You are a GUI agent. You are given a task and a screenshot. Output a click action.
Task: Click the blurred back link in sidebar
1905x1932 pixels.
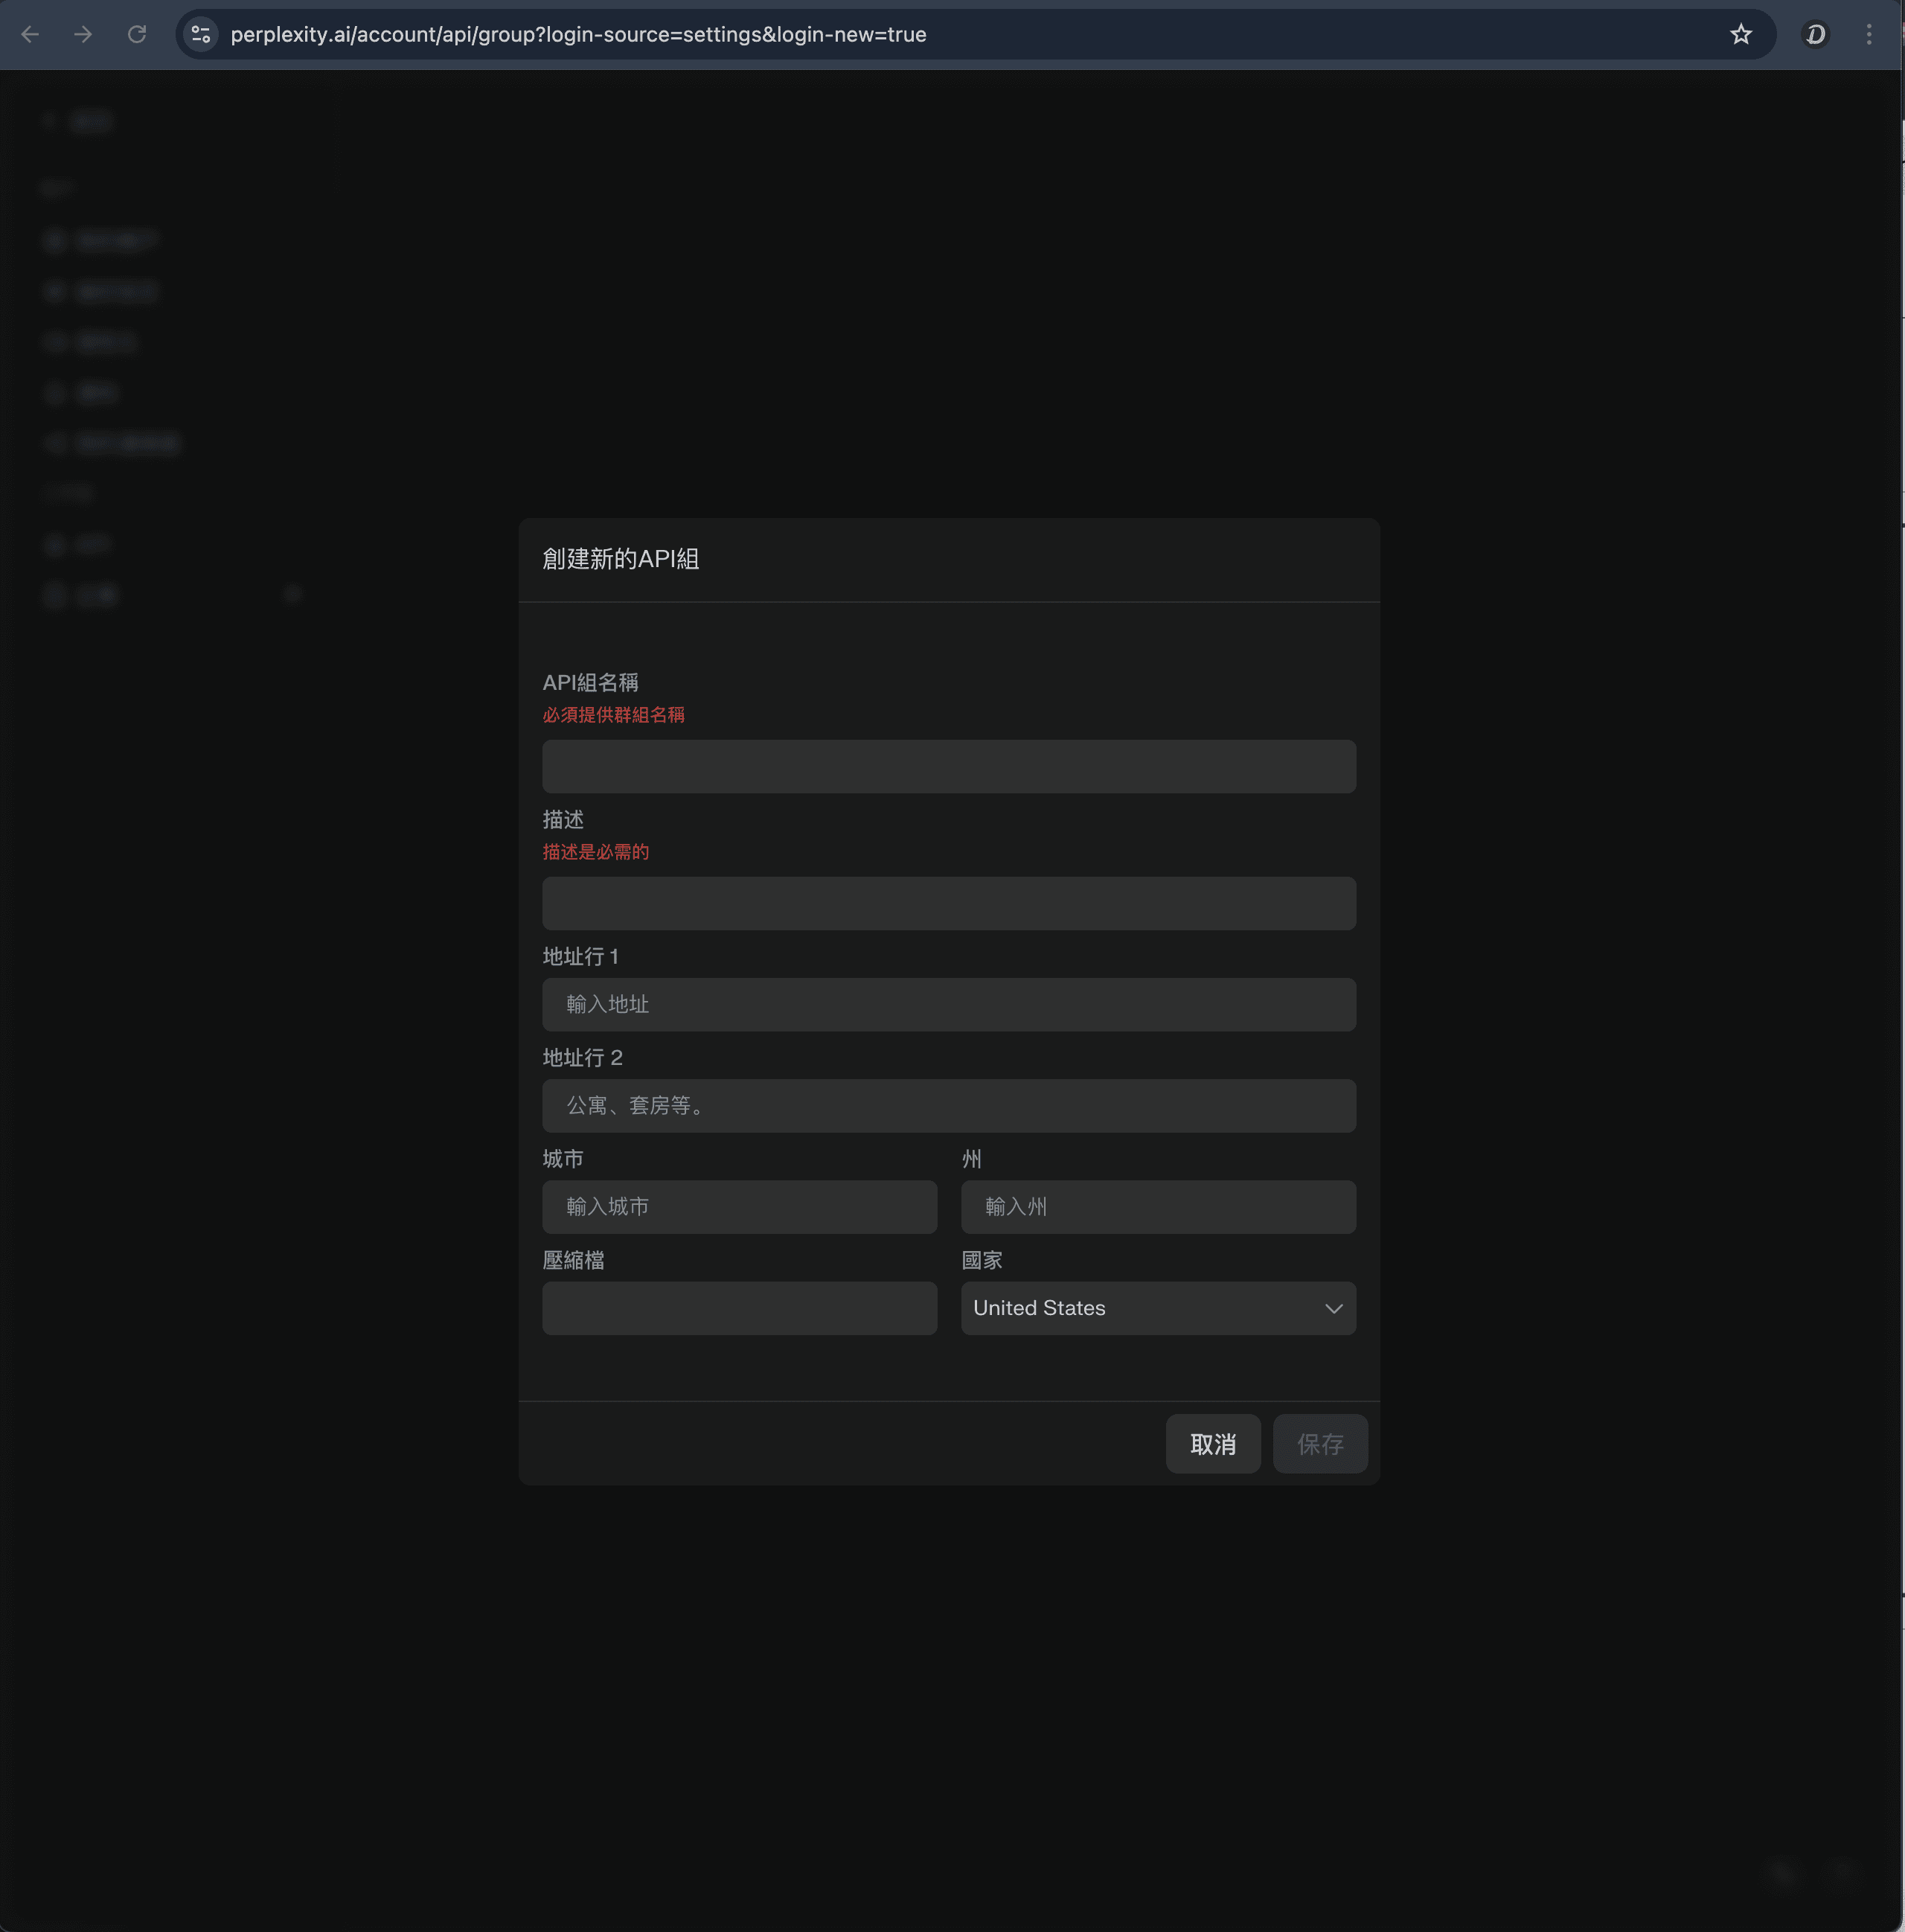click(80, 122)
